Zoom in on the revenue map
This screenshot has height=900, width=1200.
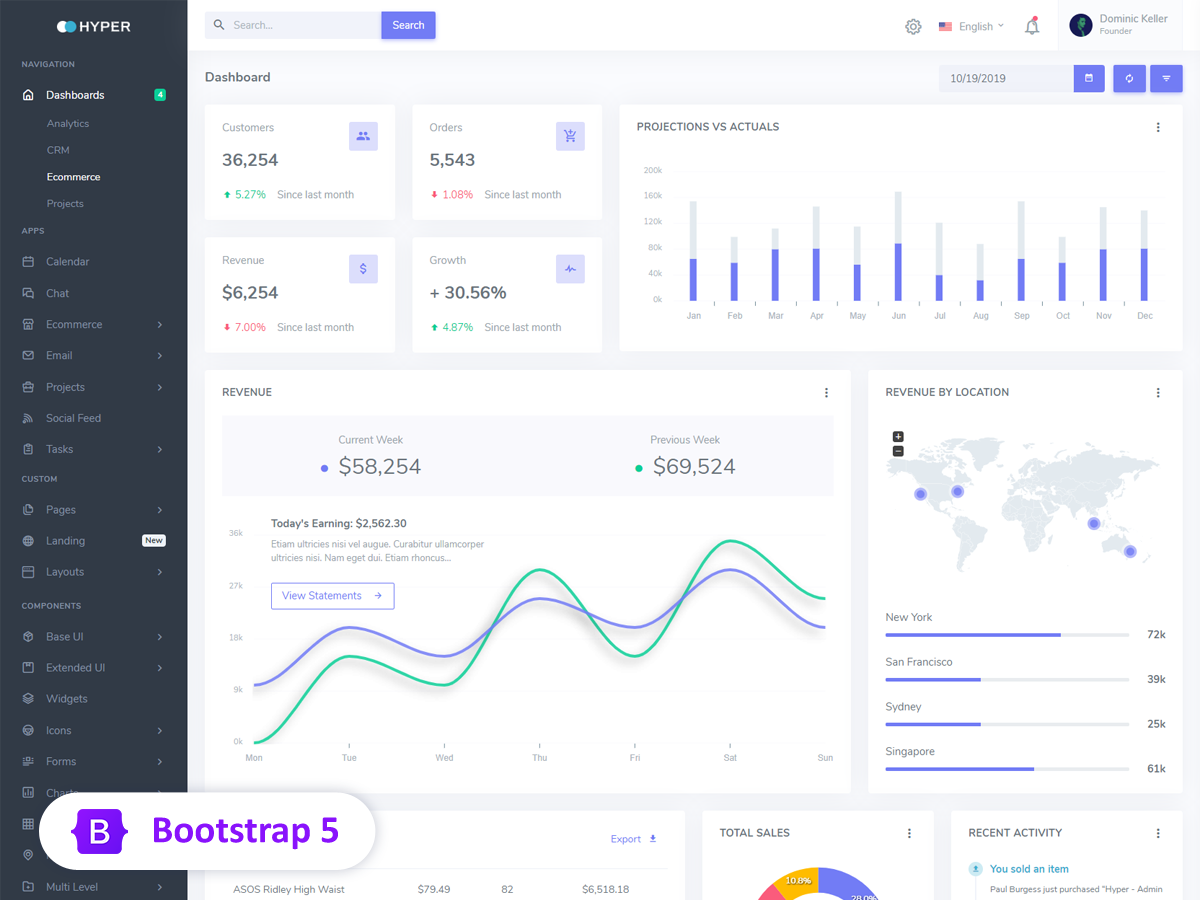(898, 437)
